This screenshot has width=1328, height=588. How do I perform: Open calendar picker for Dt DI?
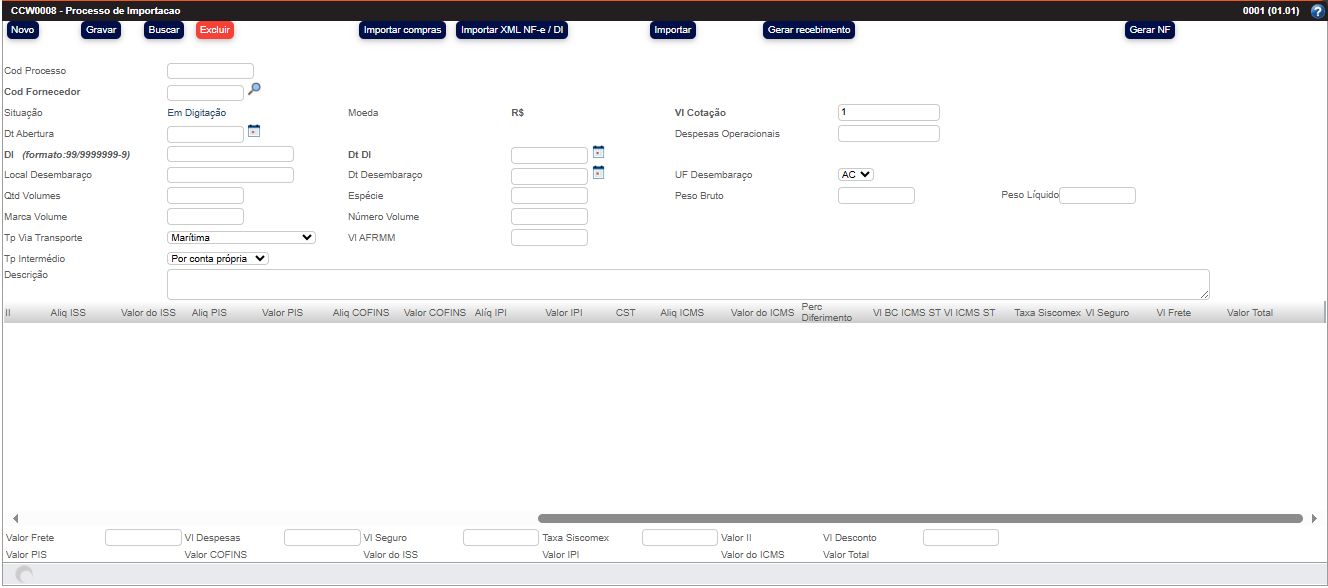598,152
